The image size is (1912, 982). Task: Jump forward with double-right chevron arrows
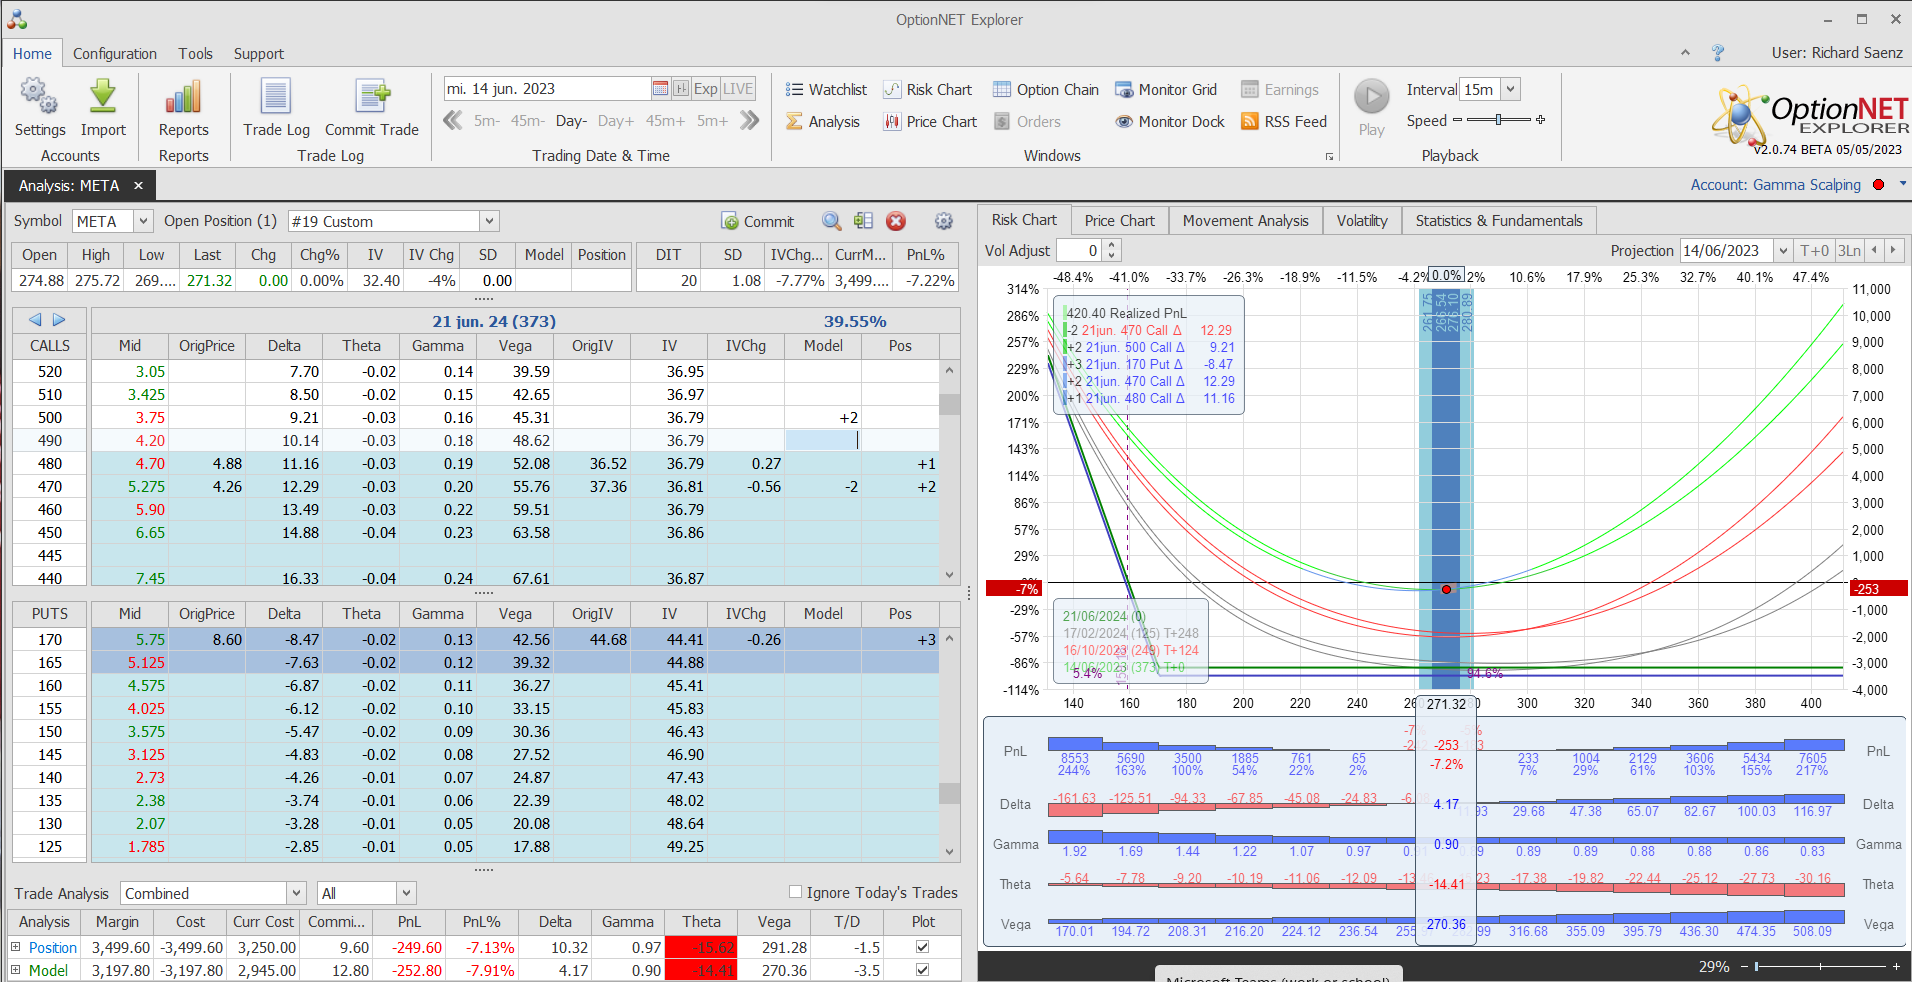pos(749,121)
